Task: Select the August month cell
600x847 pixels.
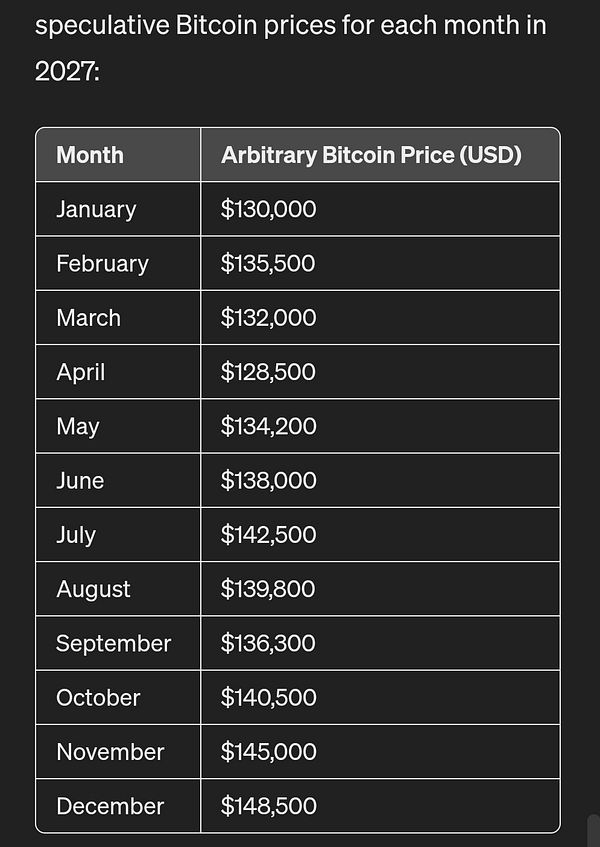Action: [x=93, y=589]
